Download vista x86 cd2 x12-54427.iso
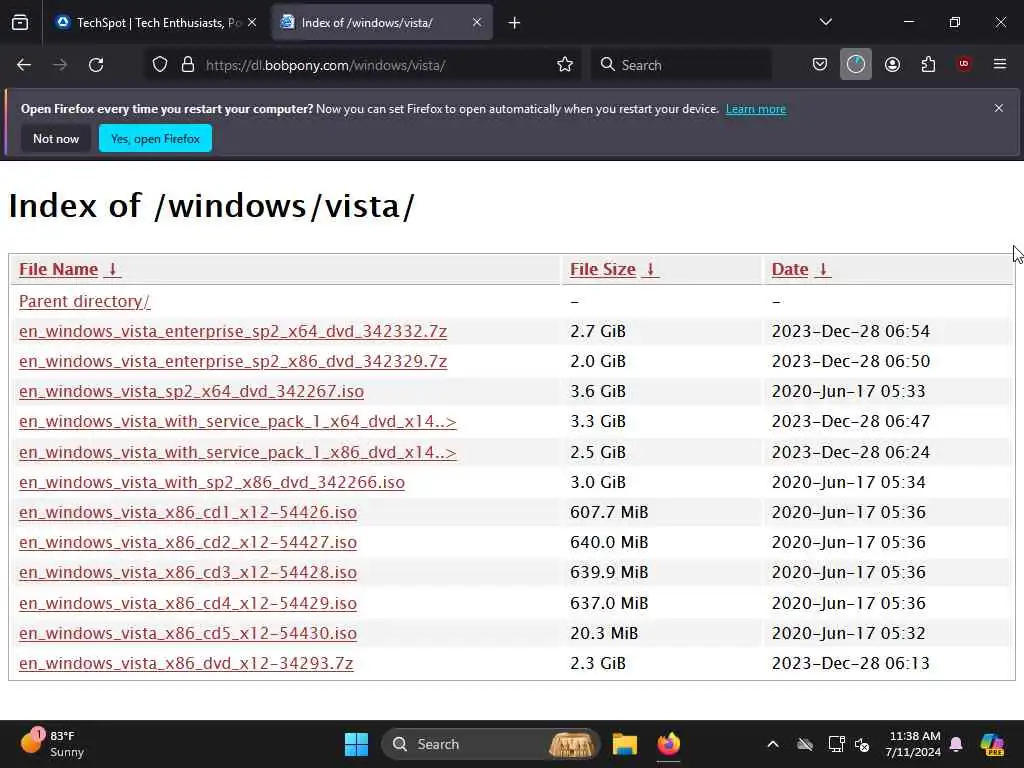 tap(188, 542)
